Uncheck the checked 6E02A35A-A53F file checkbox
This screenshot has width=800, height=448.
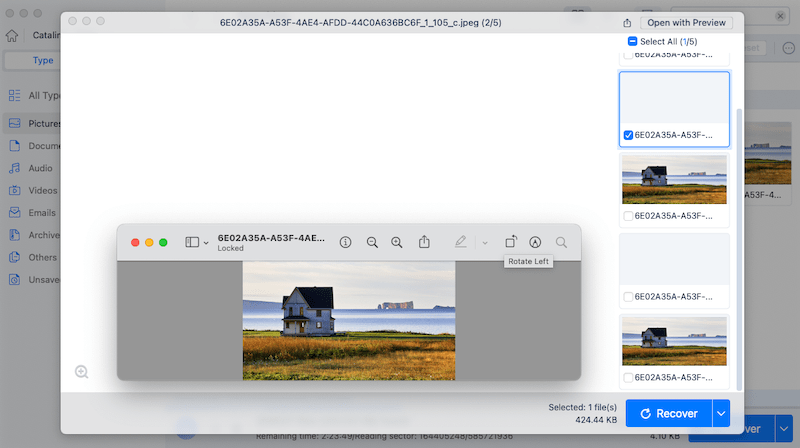(629, 135)
